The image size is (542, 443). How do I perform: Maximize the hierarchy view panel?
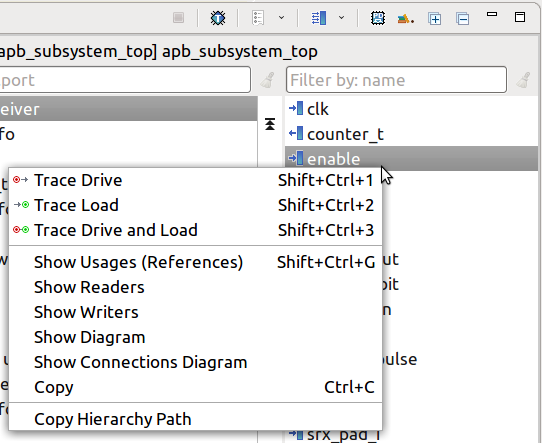(x=520, y=17)
